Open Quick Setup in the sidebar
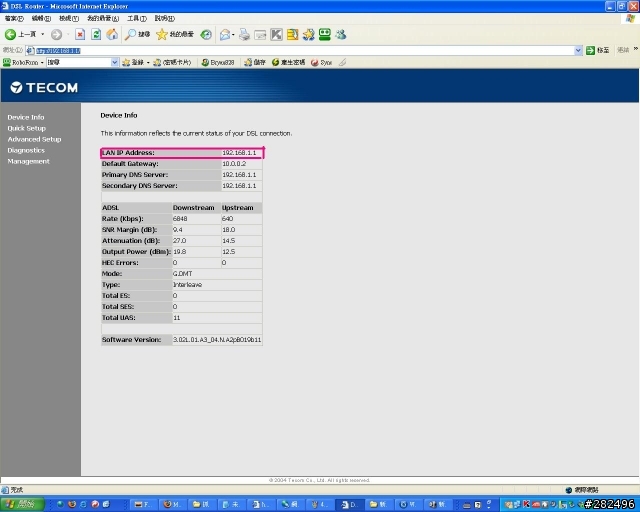This screenshot has height=512, width=640. [27, 128]
